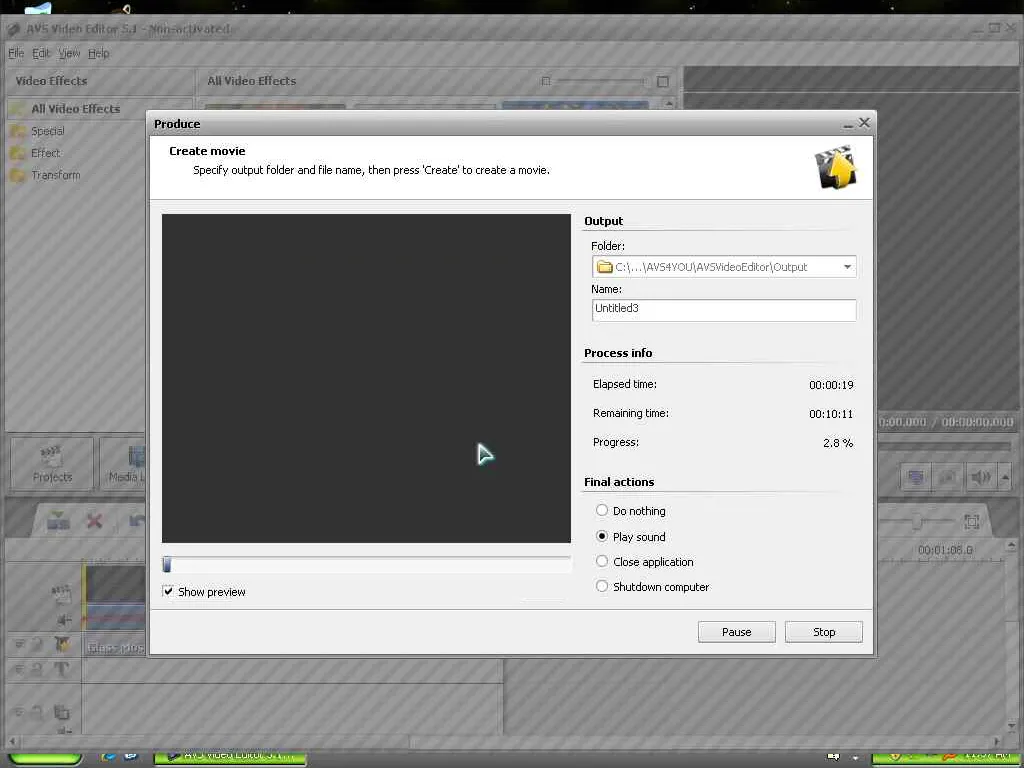This screenshot has height=768, width=1024.
Task: Click the remaining time value 00:10:11
Action: pyautogui.click(x=831, y=413)
